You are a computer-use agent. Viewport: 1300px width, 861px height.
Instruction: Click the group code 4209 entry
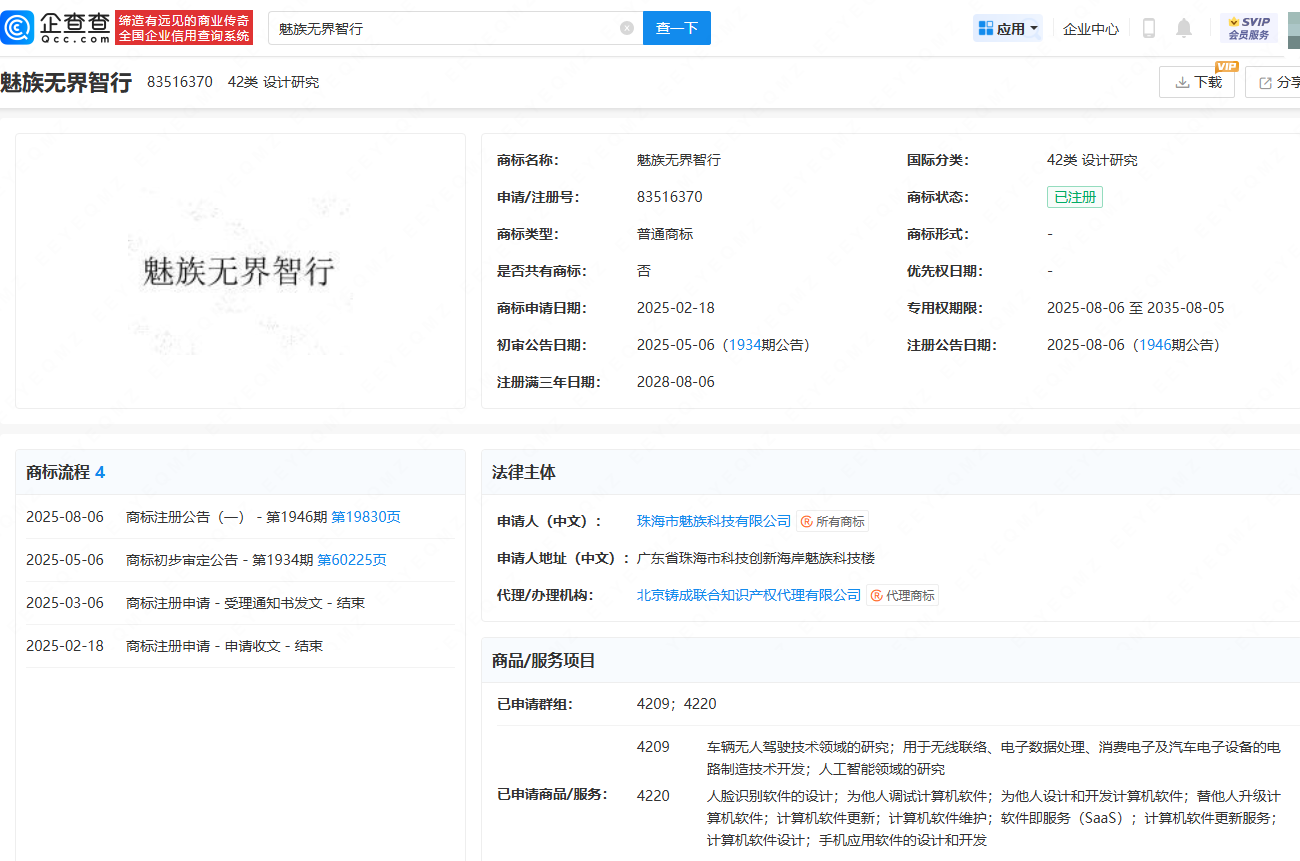pos(653,747)
